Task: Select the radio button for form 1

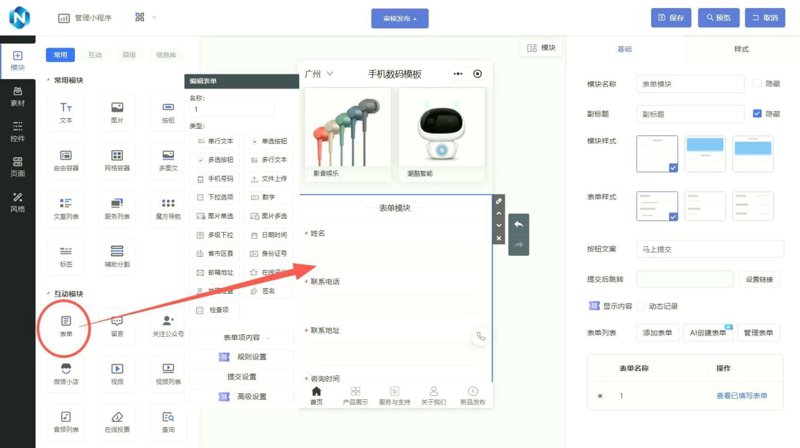Action: coord(600,395)
